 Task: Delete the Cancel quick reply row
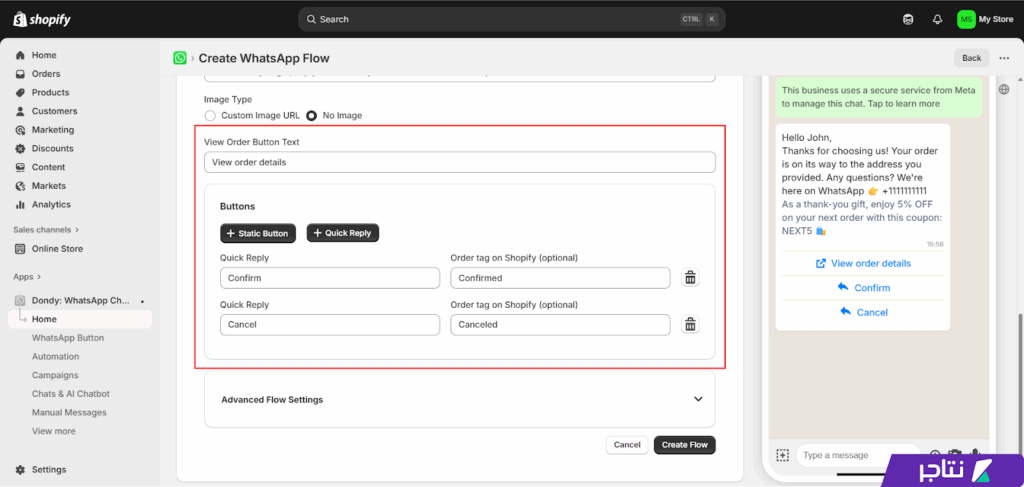(x=690, y=324)
